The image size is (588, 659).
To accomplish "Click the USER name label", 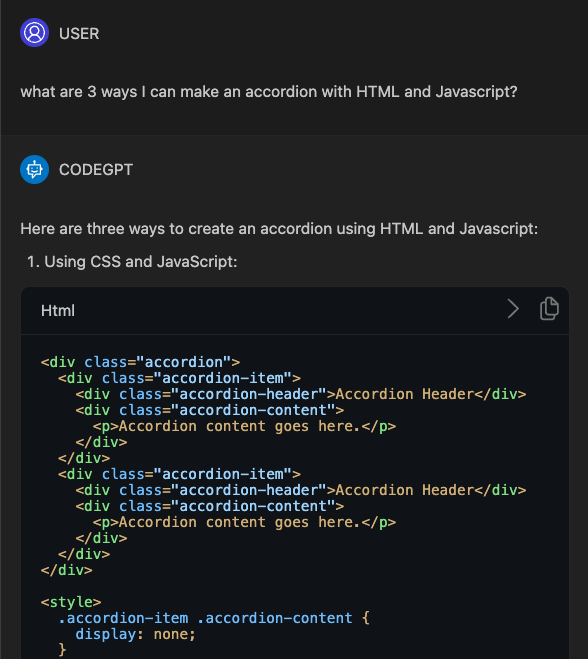I will pos(79,34).
